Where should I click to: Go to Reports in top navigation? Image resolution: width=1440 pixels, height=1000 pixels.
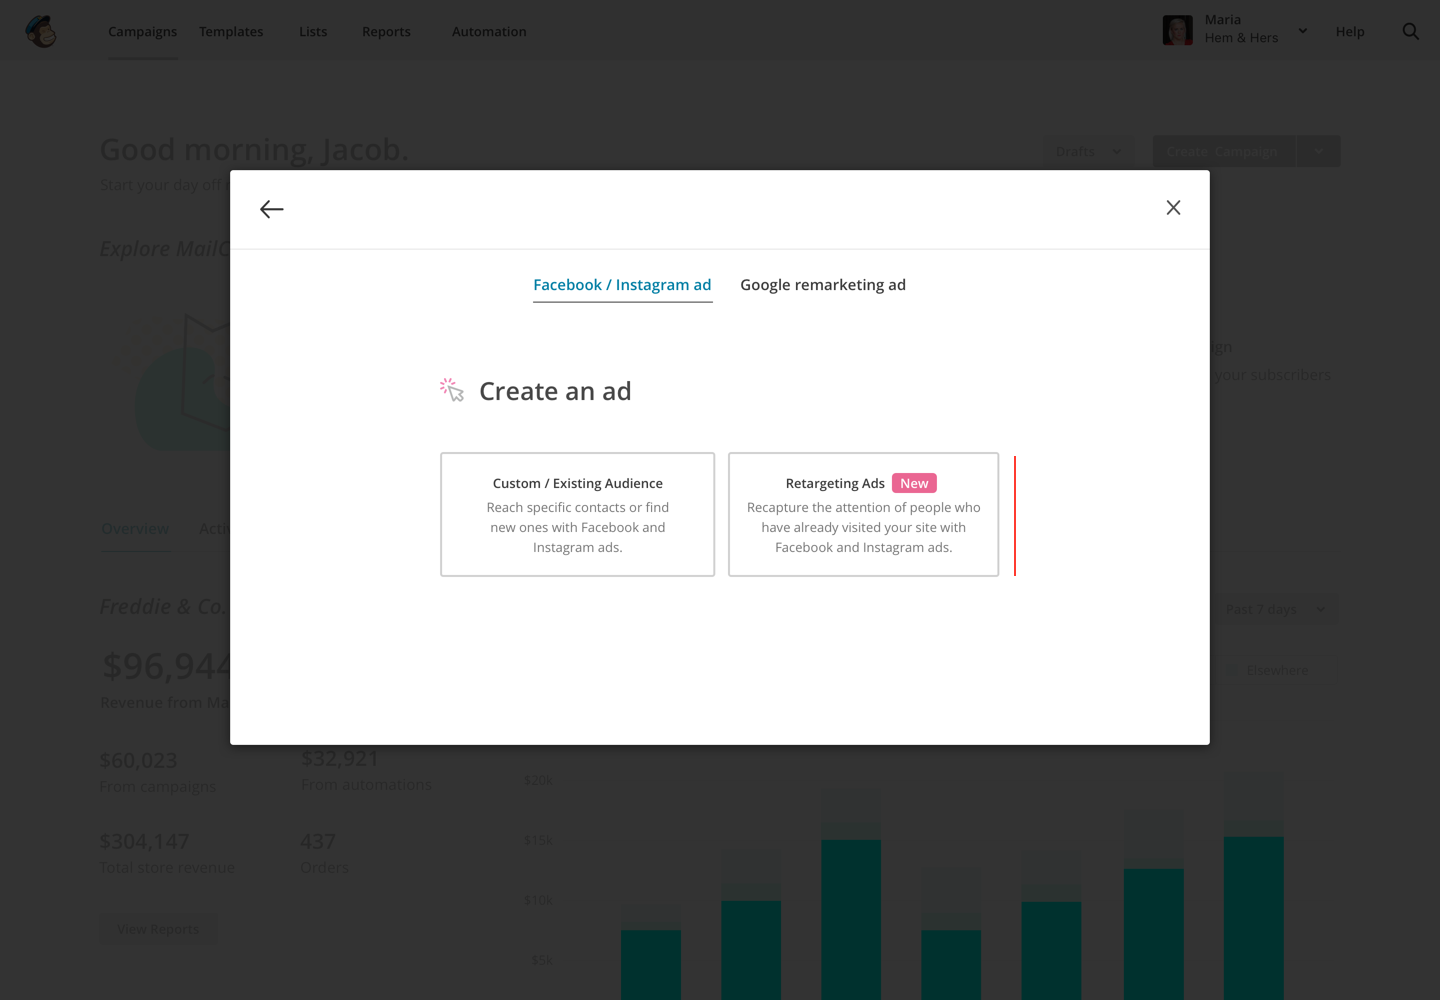386,32
